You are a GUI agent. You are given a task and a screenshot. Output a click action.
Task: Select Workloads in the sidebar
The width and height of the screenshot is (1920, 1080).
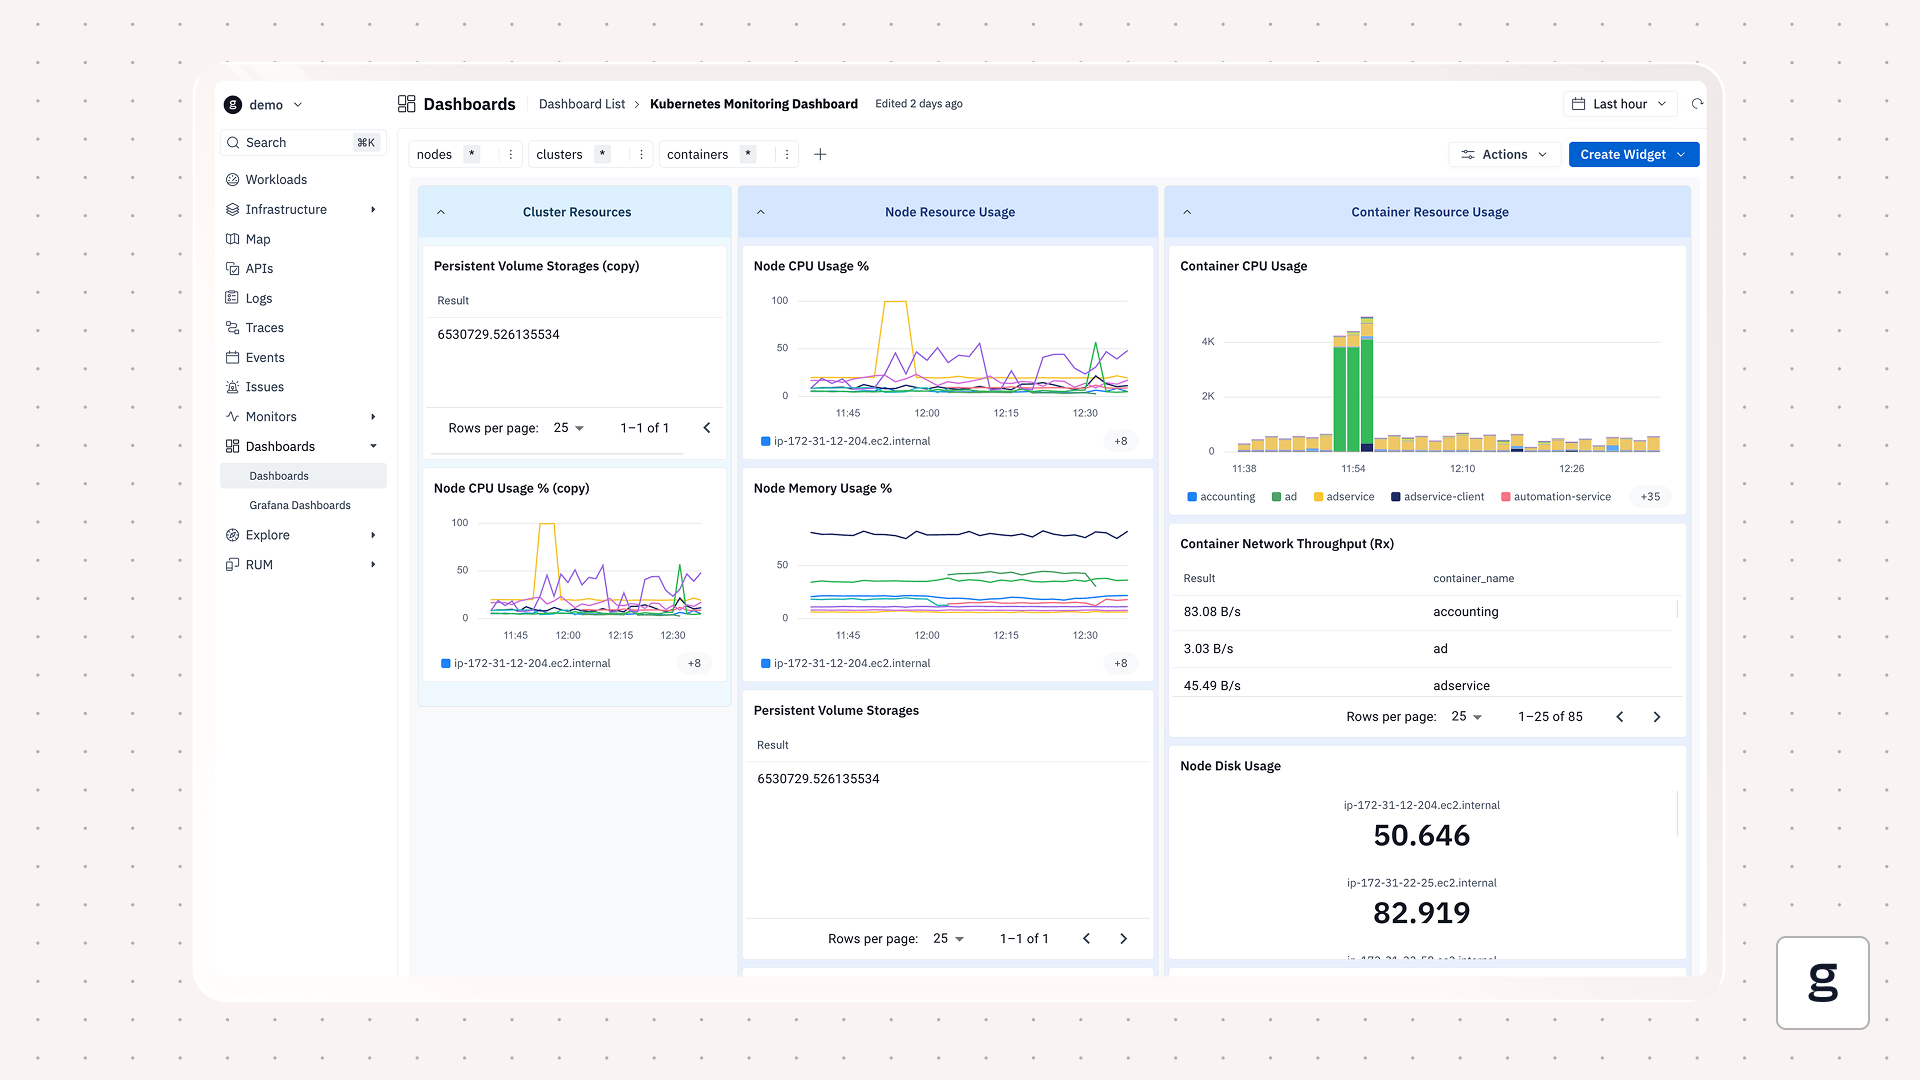coord(276,180)
